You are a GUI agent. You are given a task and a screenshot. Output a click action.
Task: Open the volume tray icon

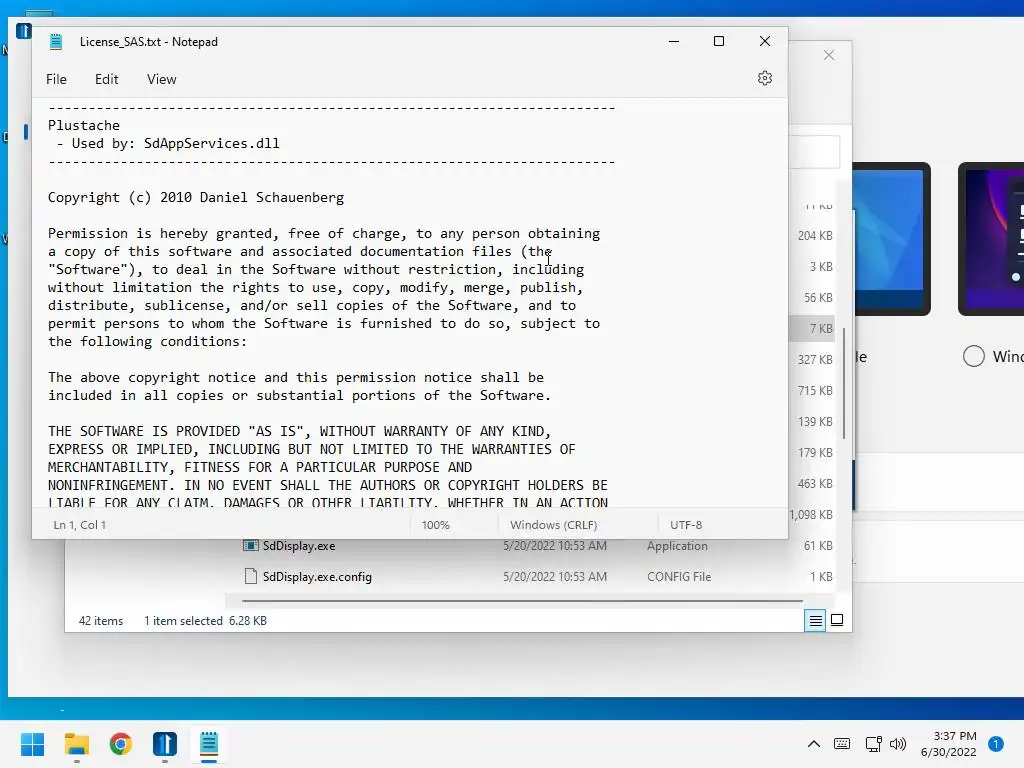click(898, 744)
